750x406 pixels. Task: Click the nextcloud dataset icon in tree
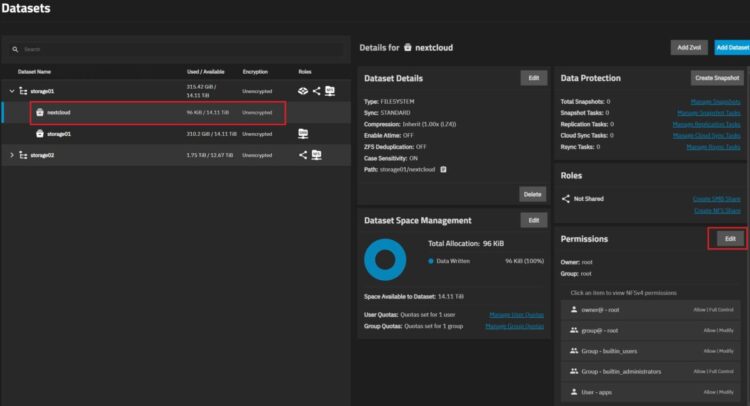[x=38, y=112]
